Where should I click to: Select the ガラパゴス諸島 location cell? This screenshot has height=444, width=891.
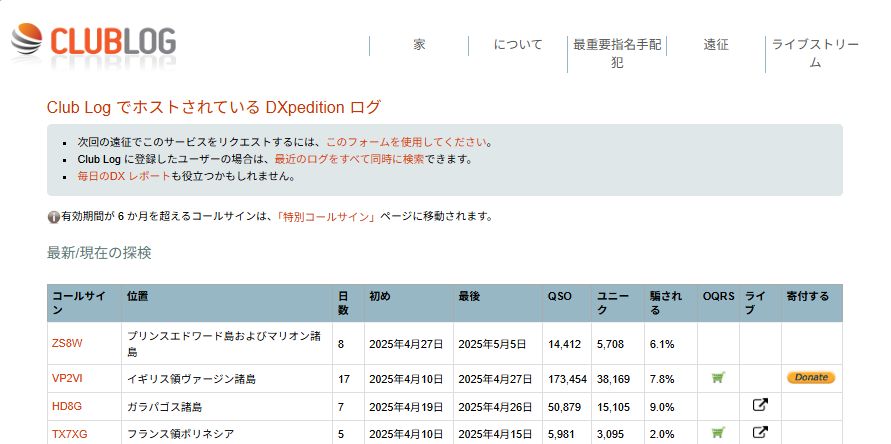click(227, 406)
